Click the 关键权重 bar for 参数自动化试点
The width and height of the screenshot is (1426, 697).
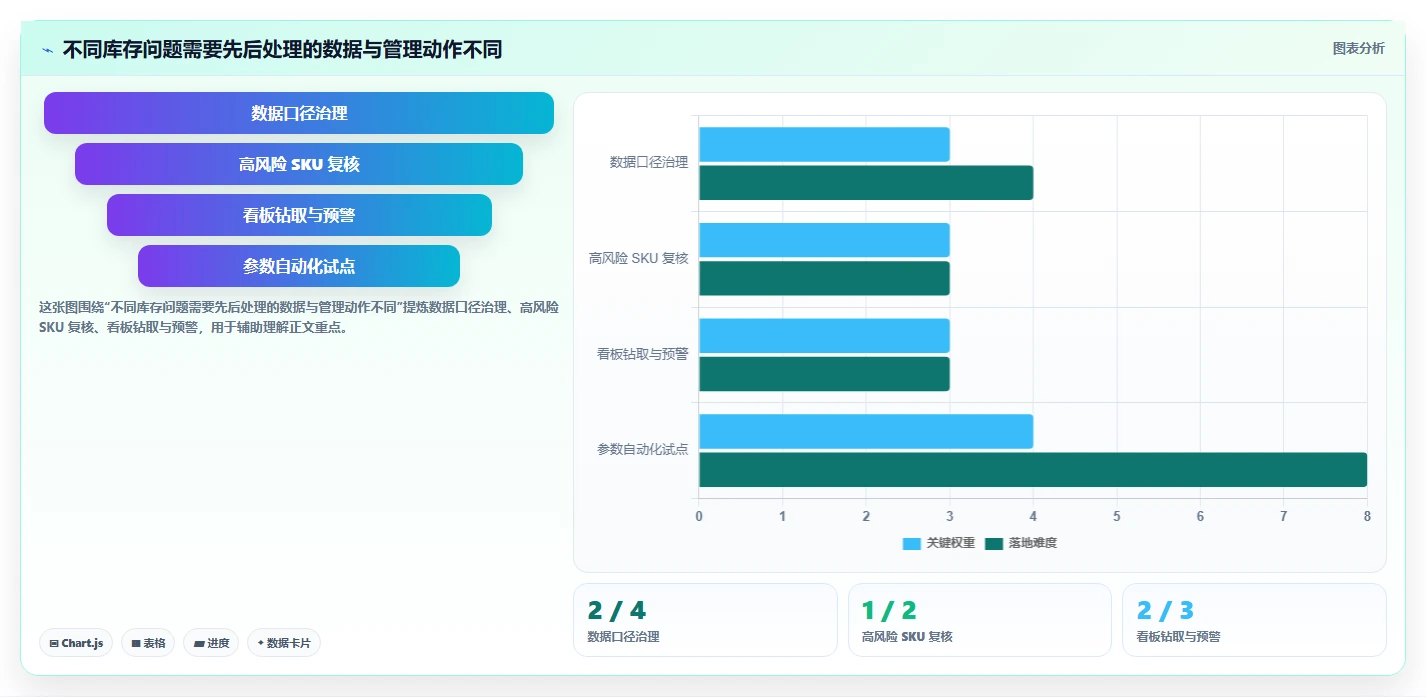pos(866,432)
